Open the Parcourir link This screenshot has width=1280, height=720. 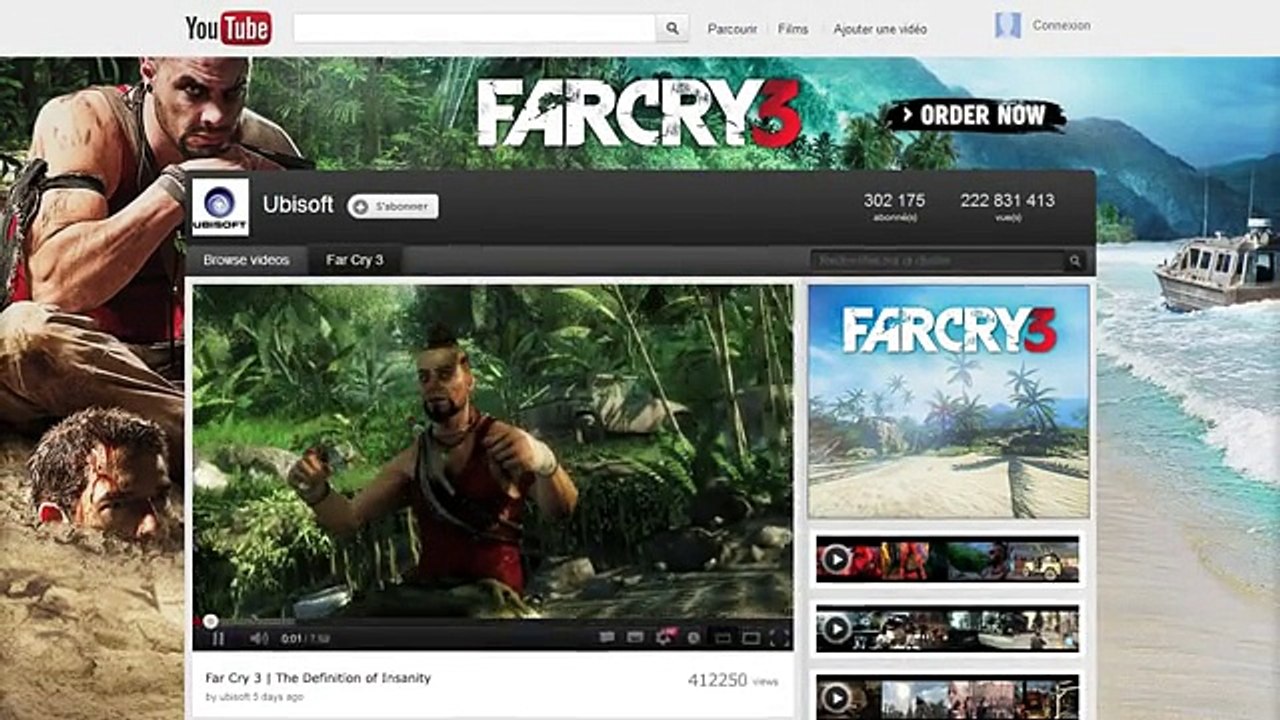coord(732,29)
